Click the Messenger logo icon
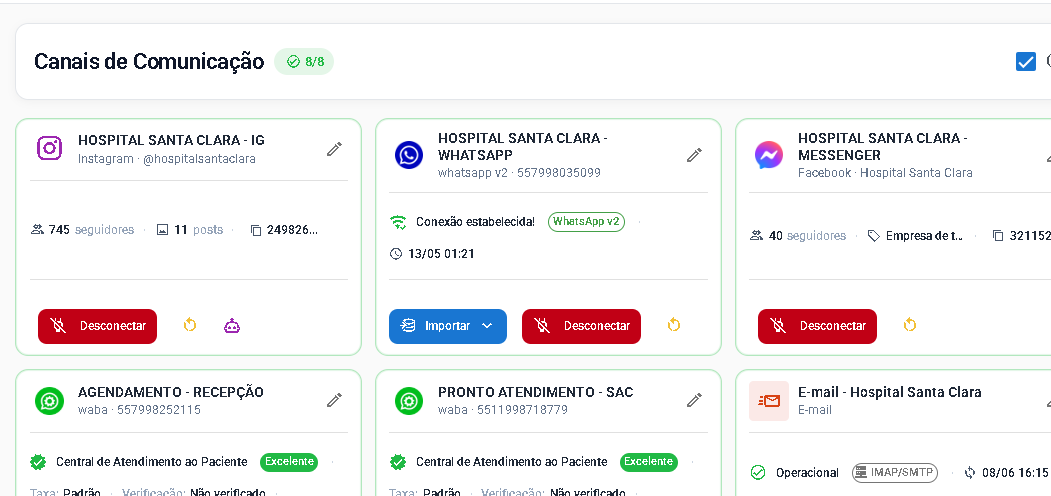Screen dimensions: 1051x496 769,155
